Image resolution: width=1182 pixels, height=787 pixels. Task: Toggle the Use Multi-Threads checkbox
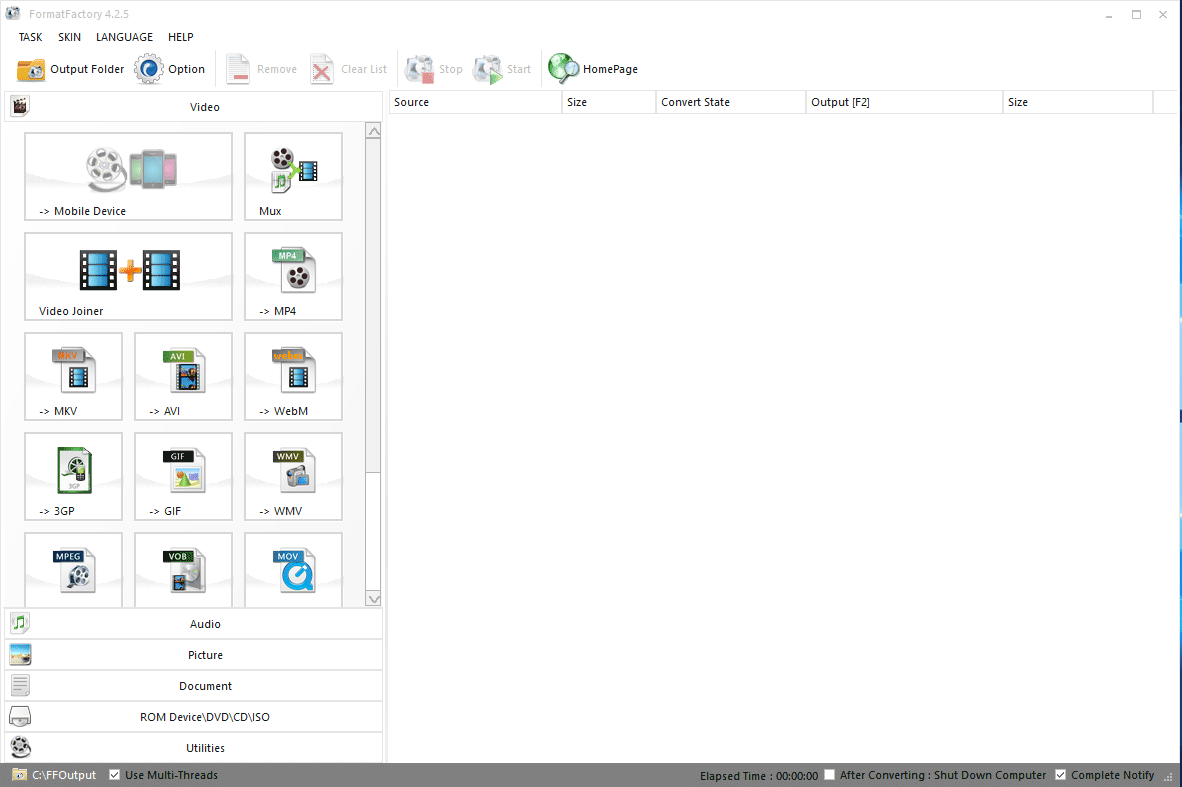click(x=115, y=775)
